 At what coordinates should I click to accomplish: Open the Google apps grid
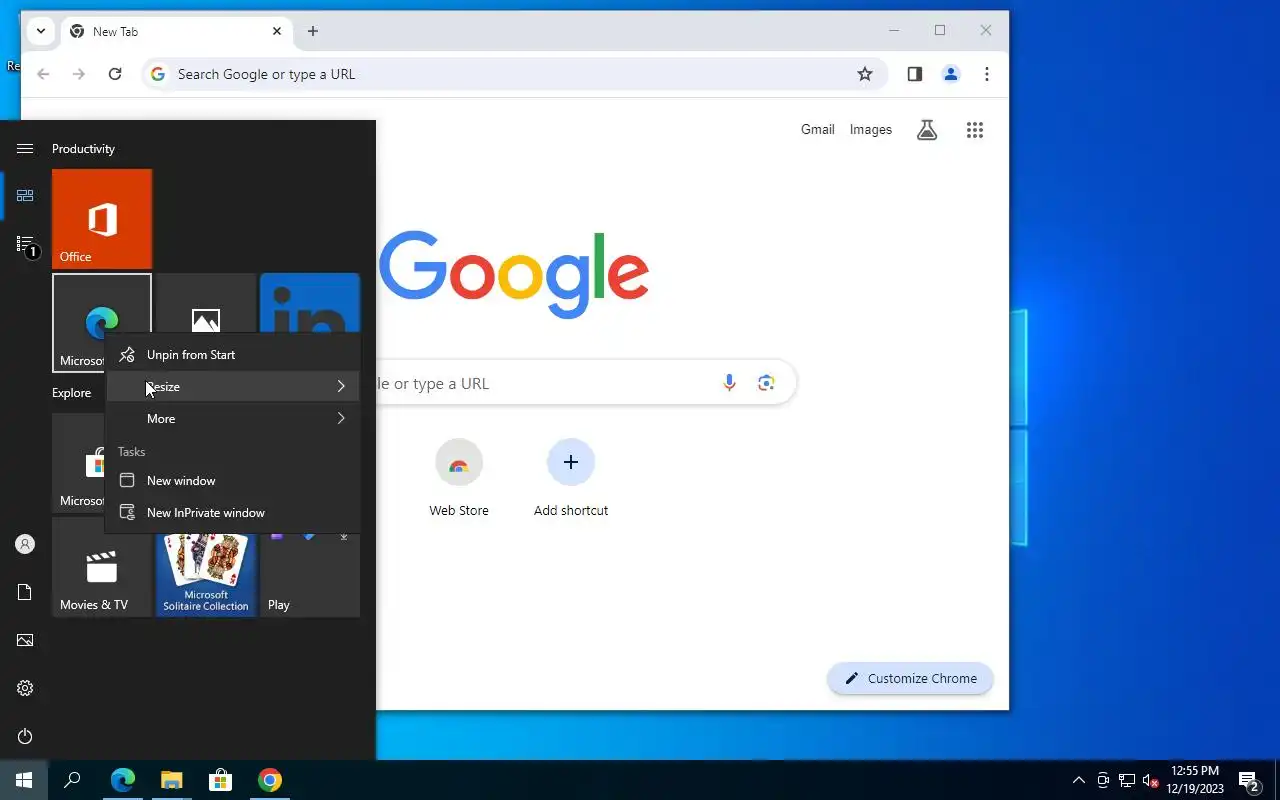click(975, 129)
